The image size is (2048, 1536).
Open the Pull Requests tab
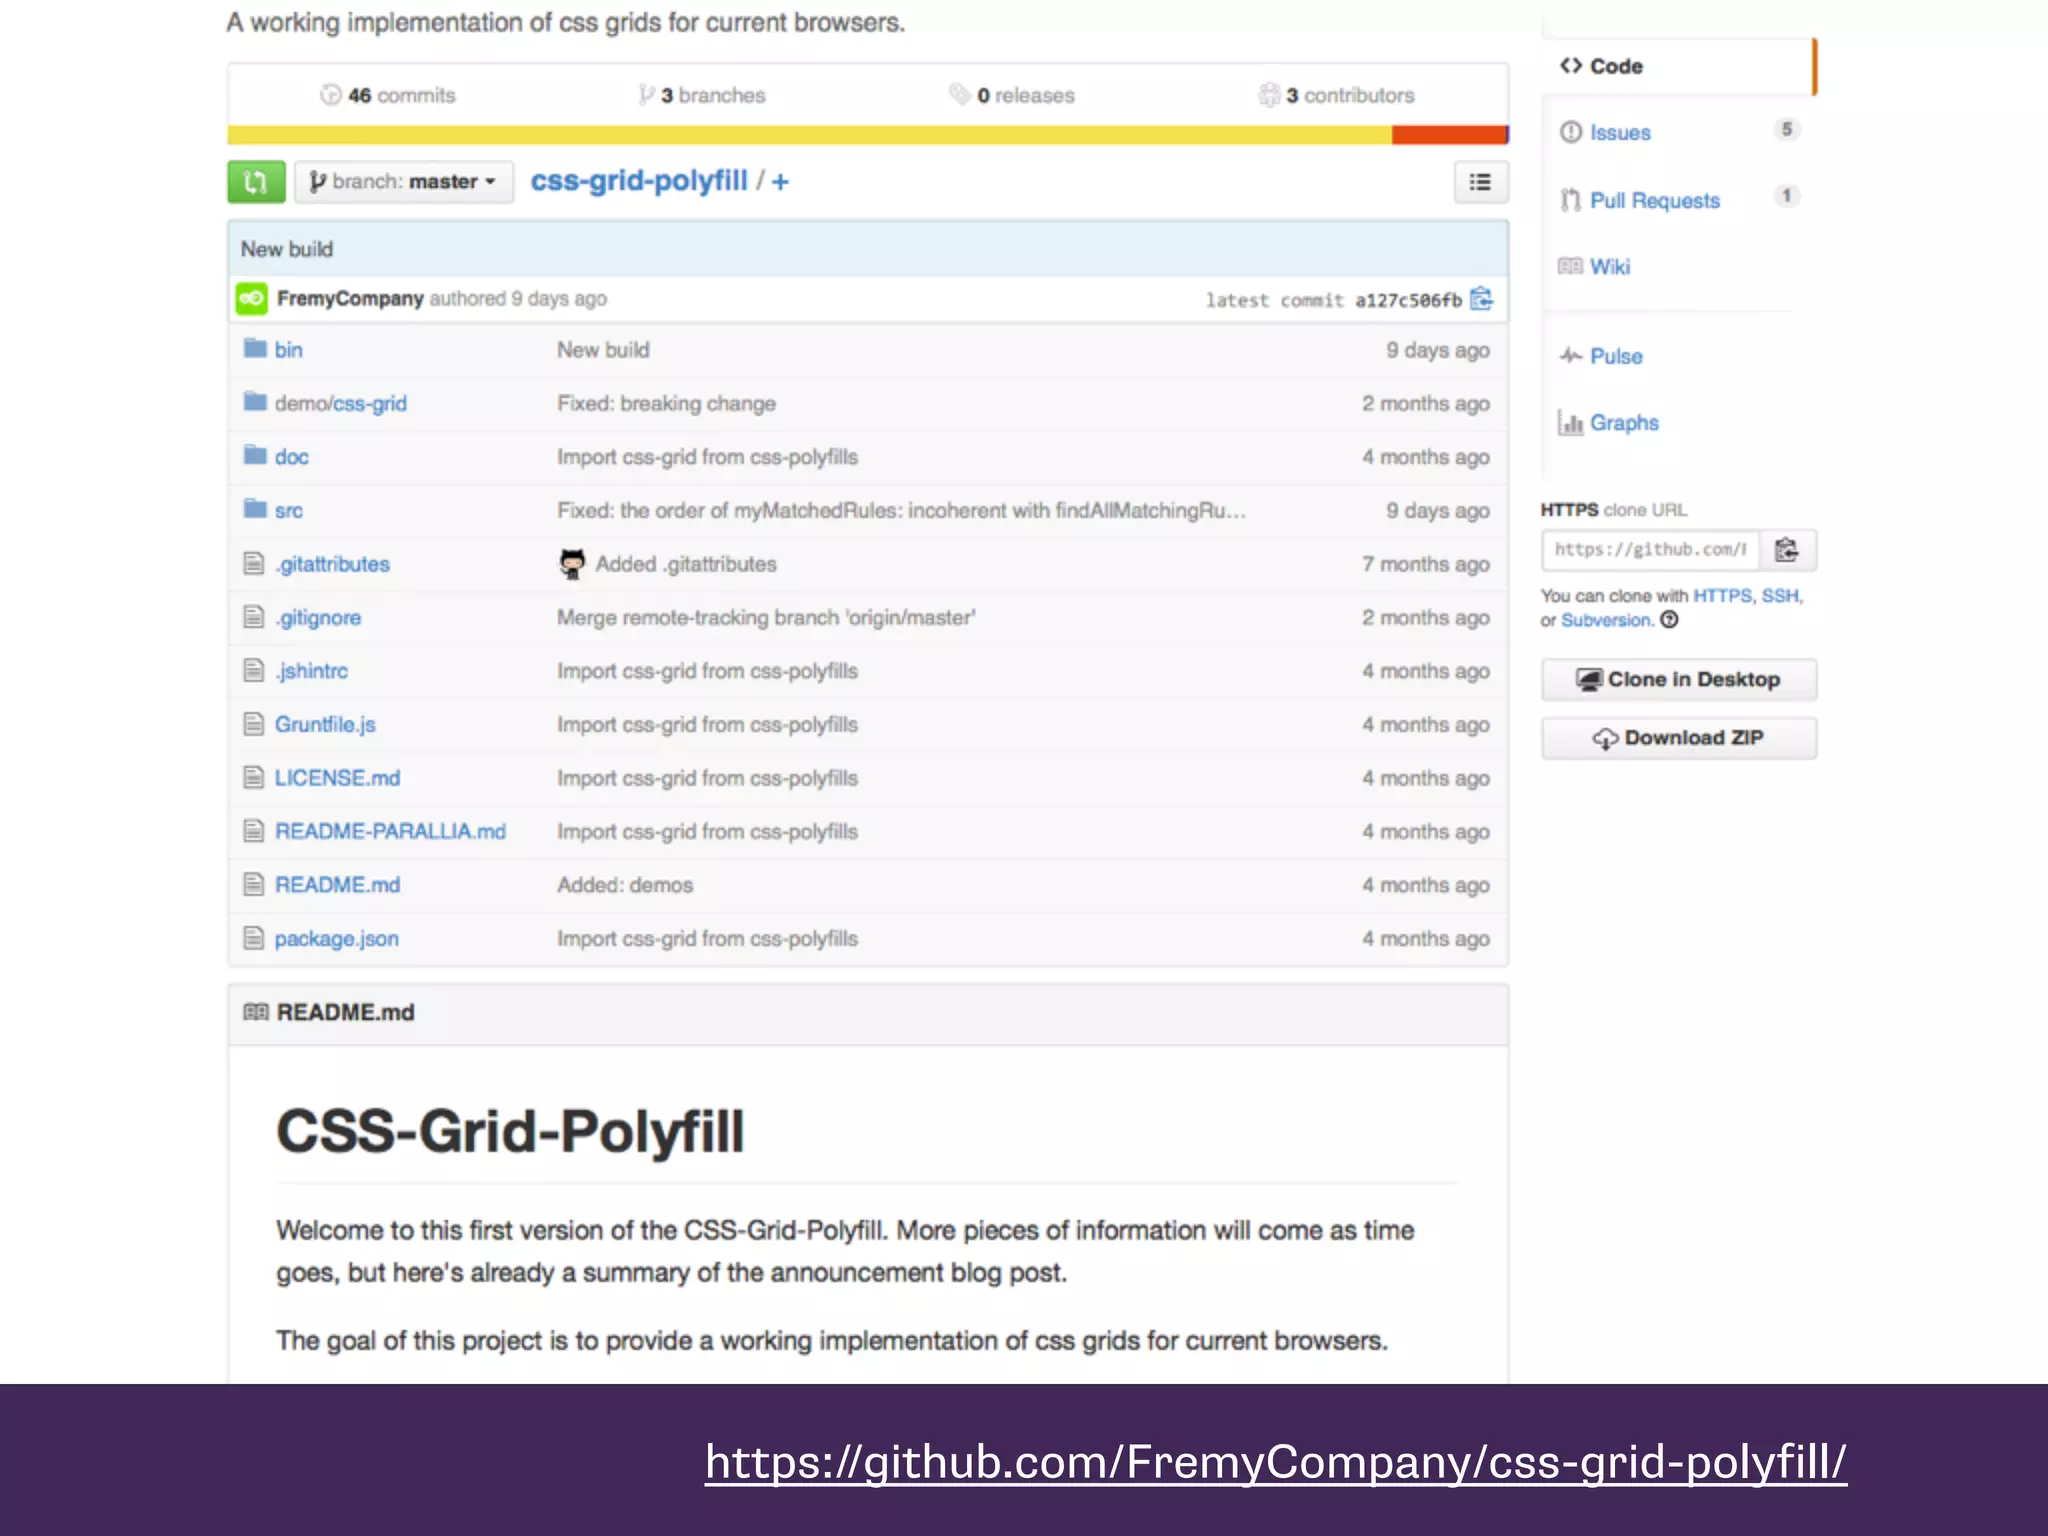click(x=1655, y=200)
